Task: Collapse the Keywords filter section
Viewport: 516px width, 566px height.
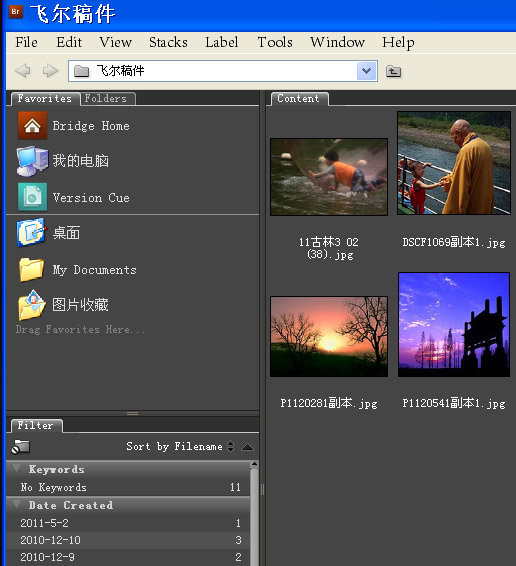Action: [x=16, y=469]
